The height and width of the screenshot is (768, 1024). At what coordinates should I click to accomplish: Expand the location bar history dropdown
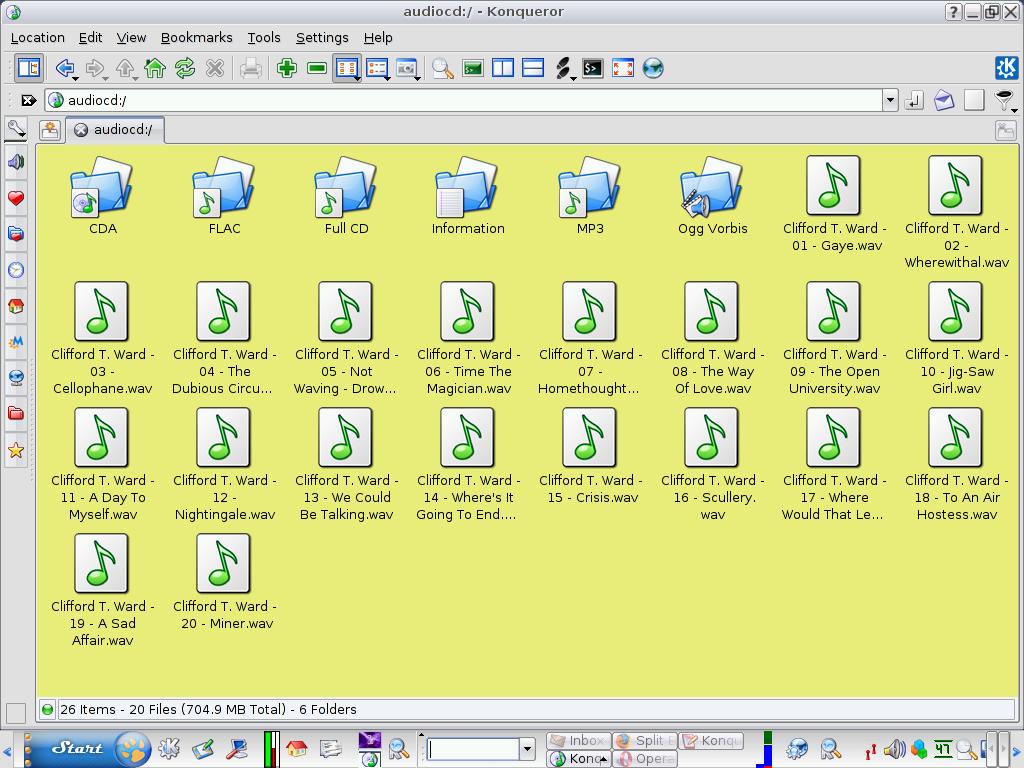890,100
